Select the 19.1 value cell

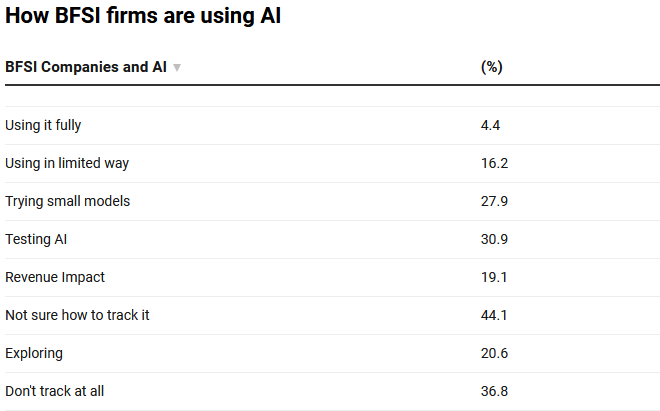pyautogui.click(x=494, y=277)
